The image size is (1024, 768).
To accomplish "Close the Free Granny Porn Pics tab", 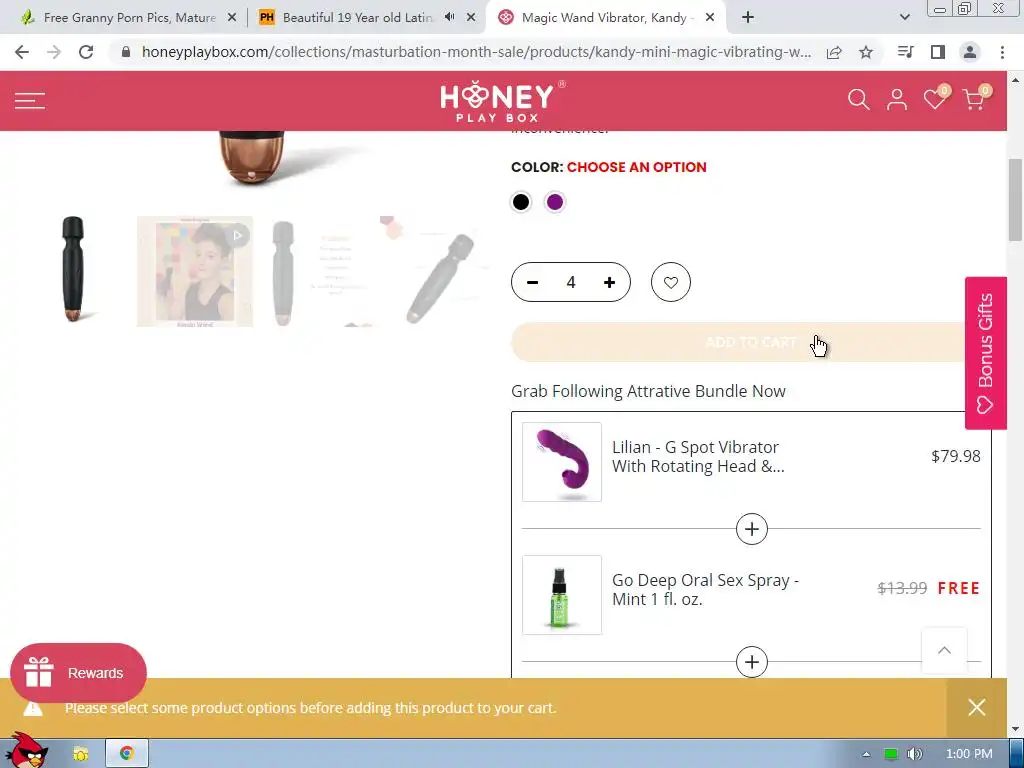I will tap(232, 18).
